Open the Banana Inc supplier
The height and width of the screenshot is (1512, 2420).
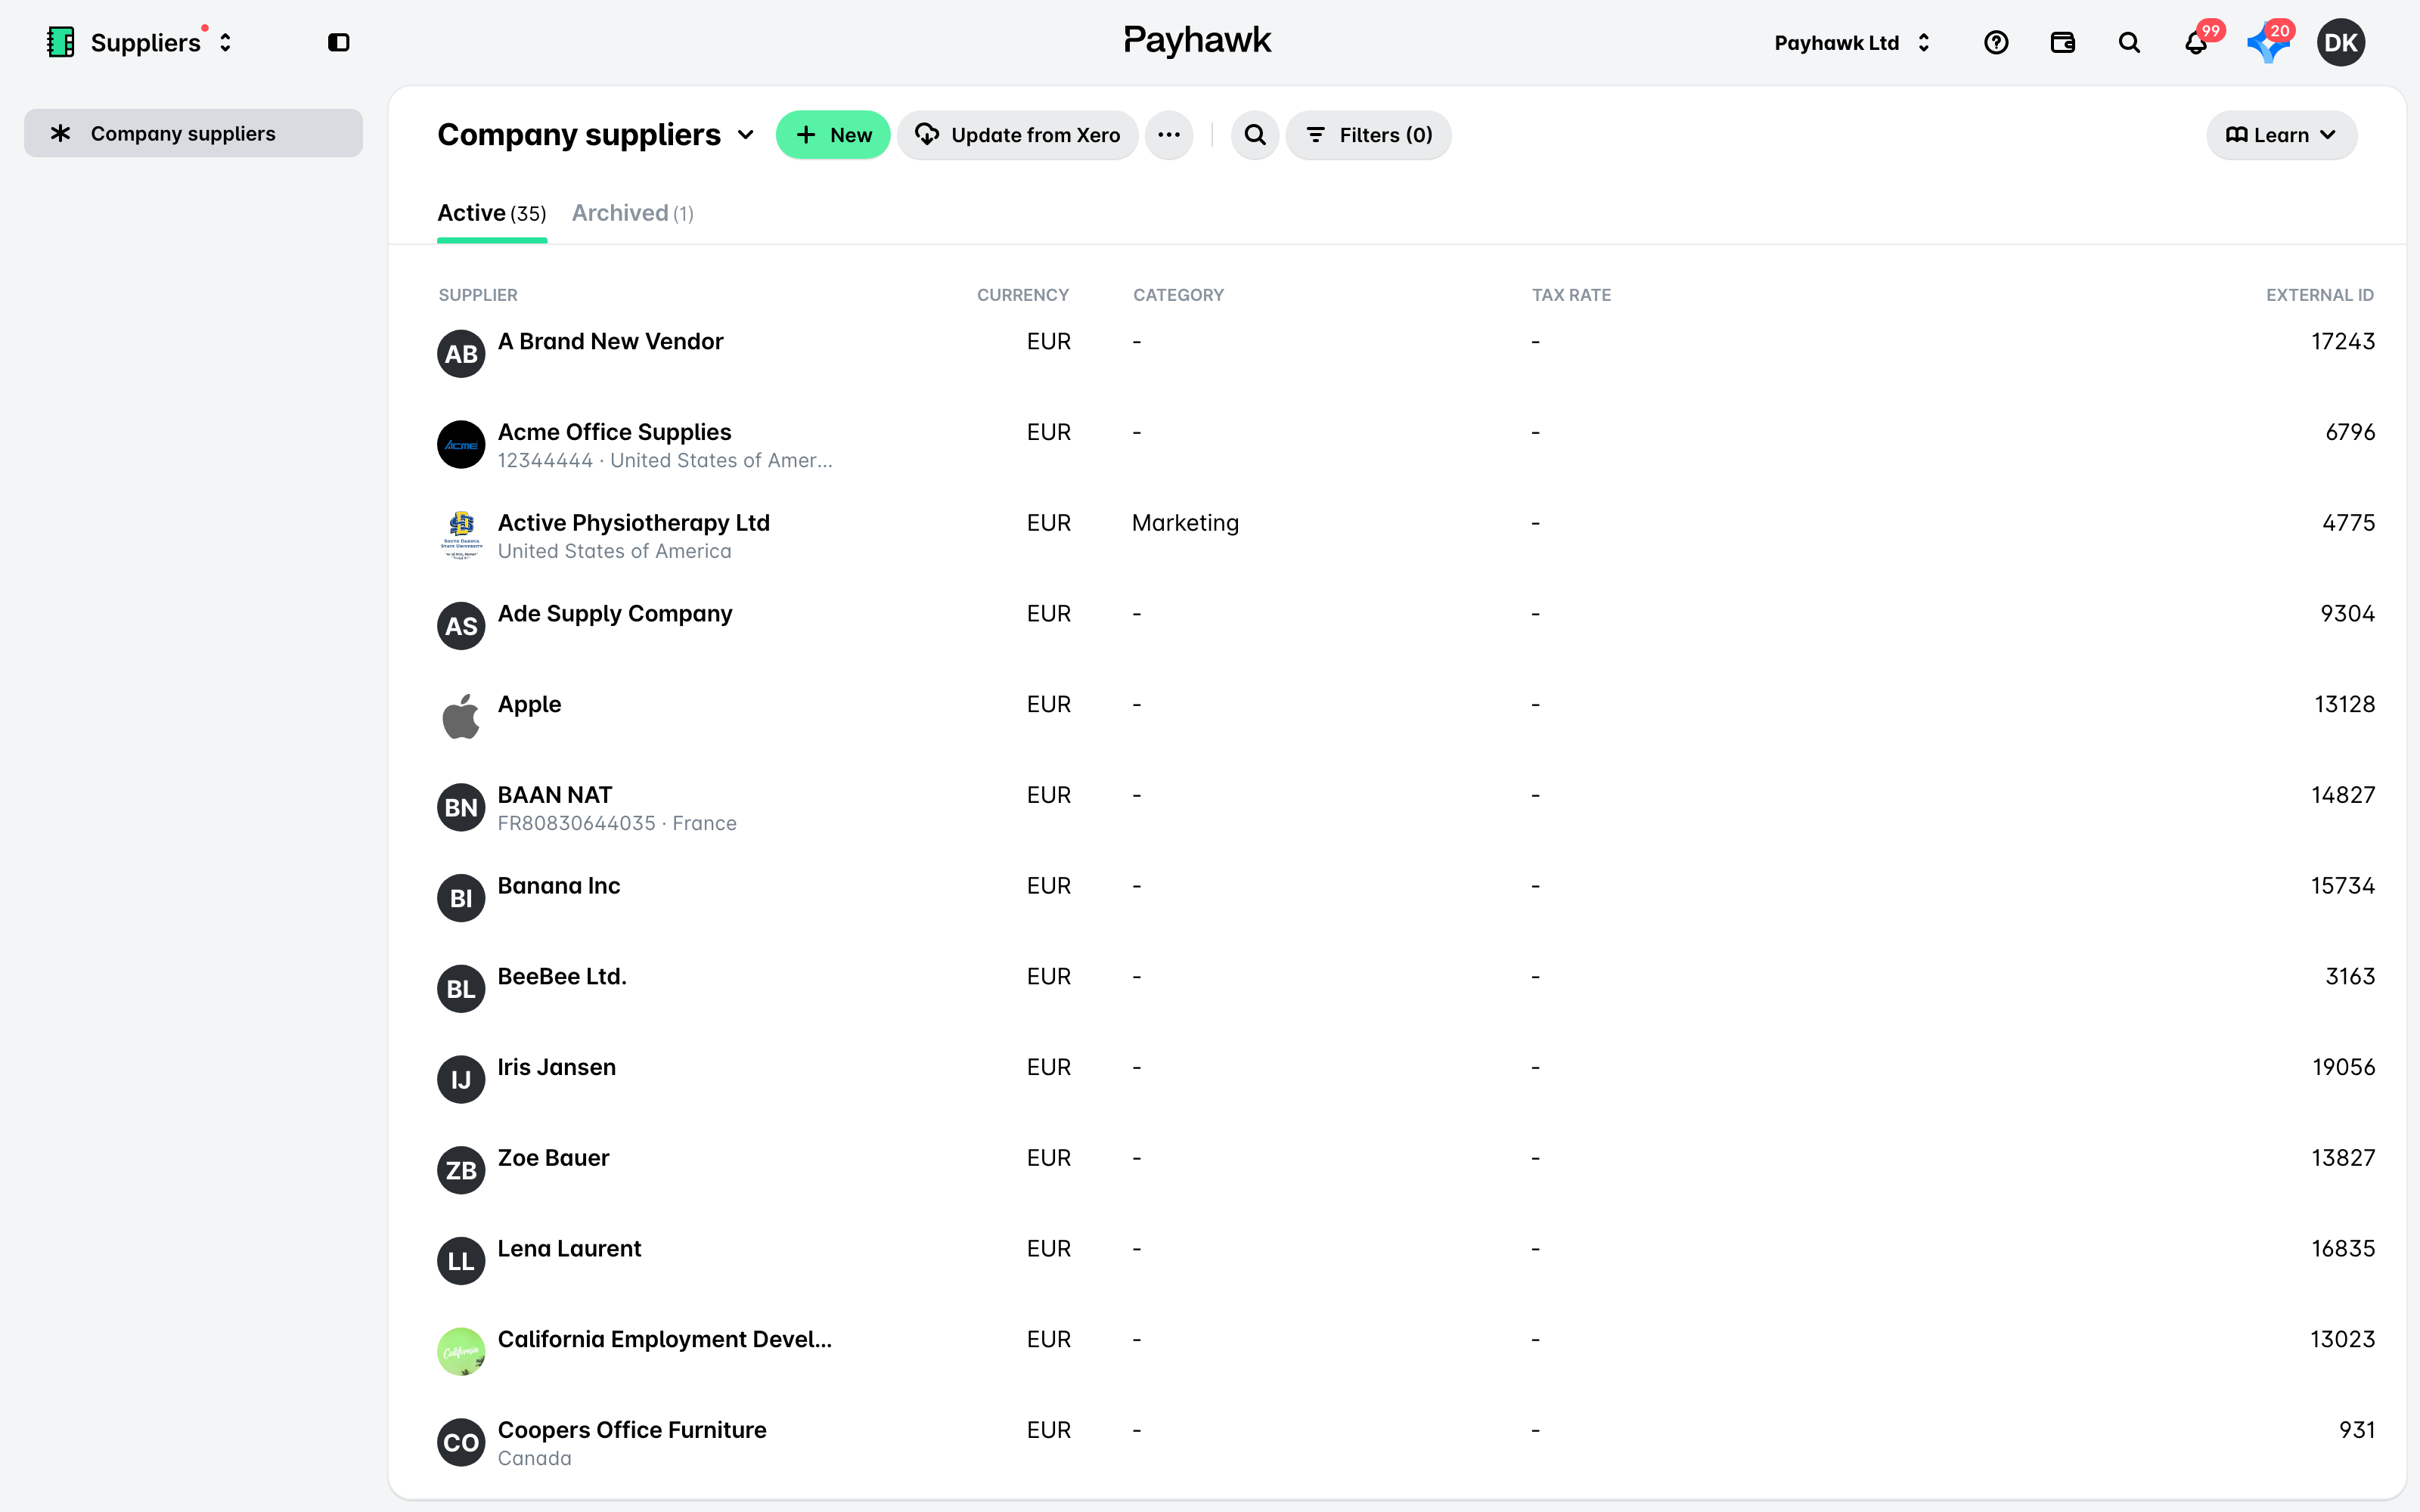coord(559,885)
